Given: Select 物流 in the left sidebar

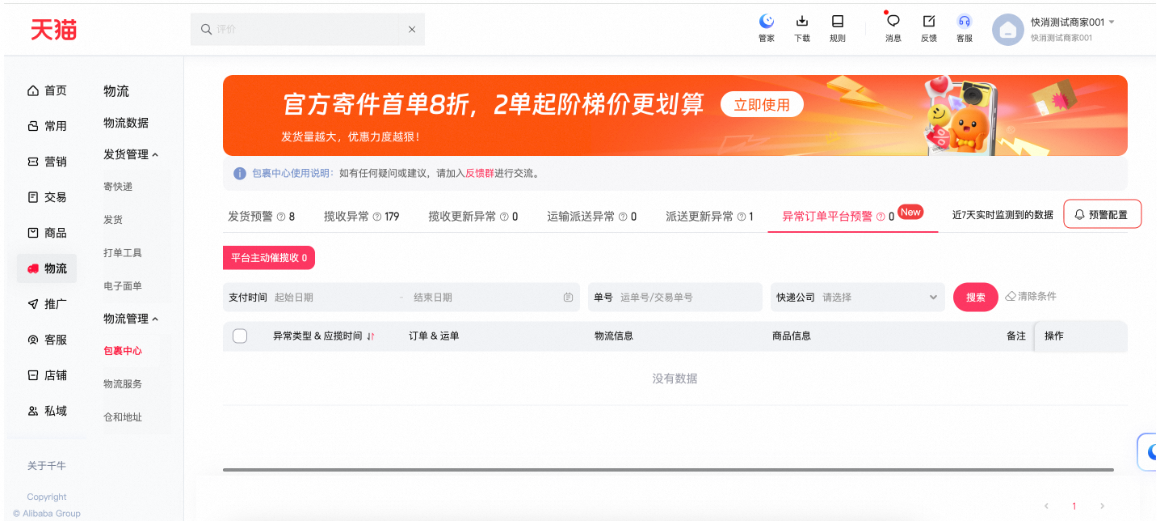Looking at the screenshot, I should pyautogui.click(x=48, y=269).
